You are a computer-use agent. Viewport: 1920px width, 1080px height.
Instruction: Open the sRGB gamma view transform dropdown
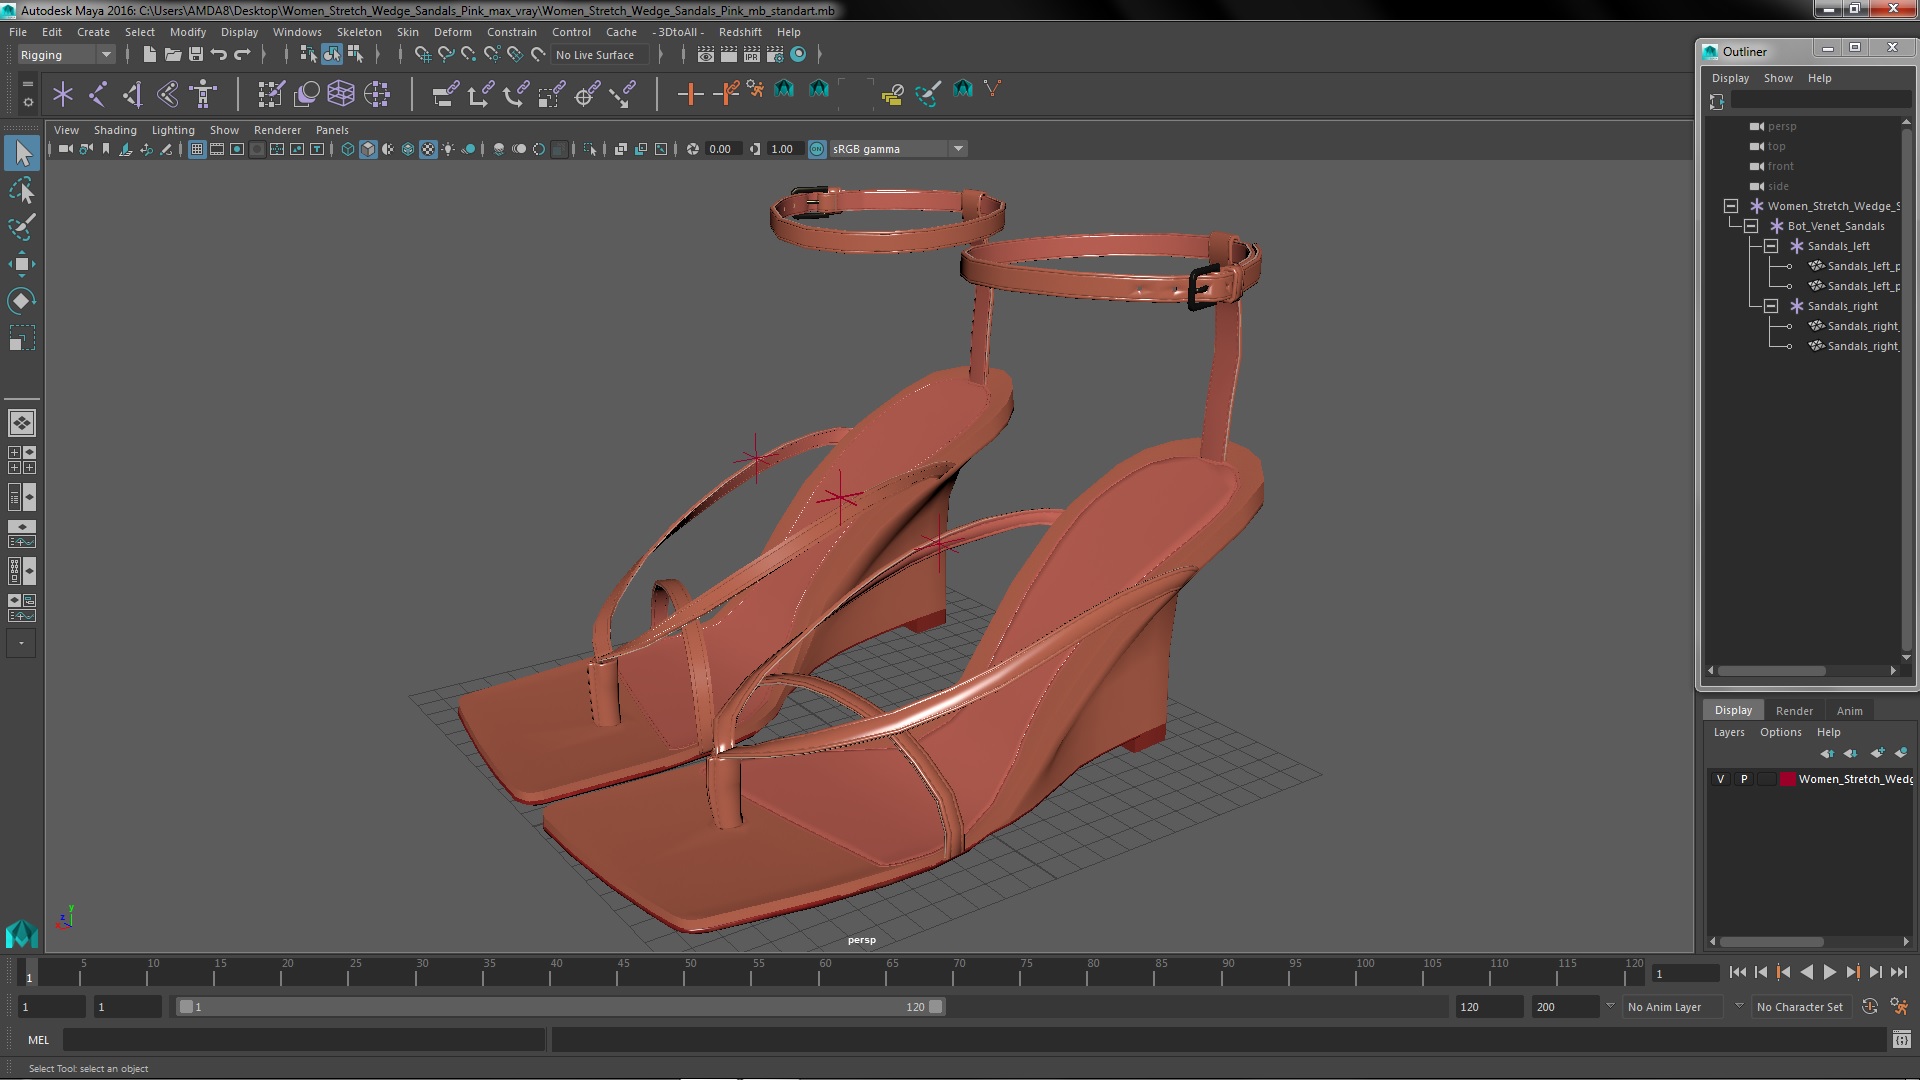point(898,149)
